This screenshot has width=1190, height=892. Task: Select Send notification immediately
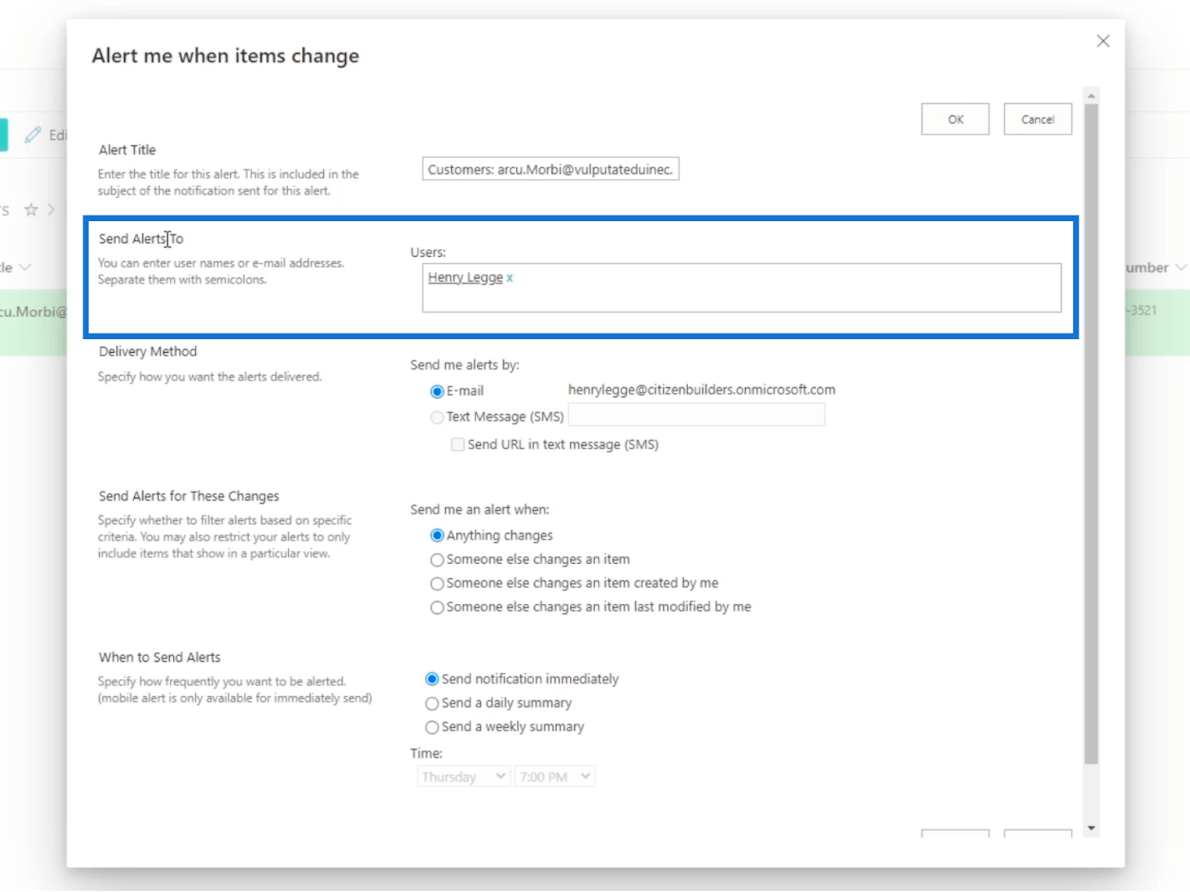[432, 679]
